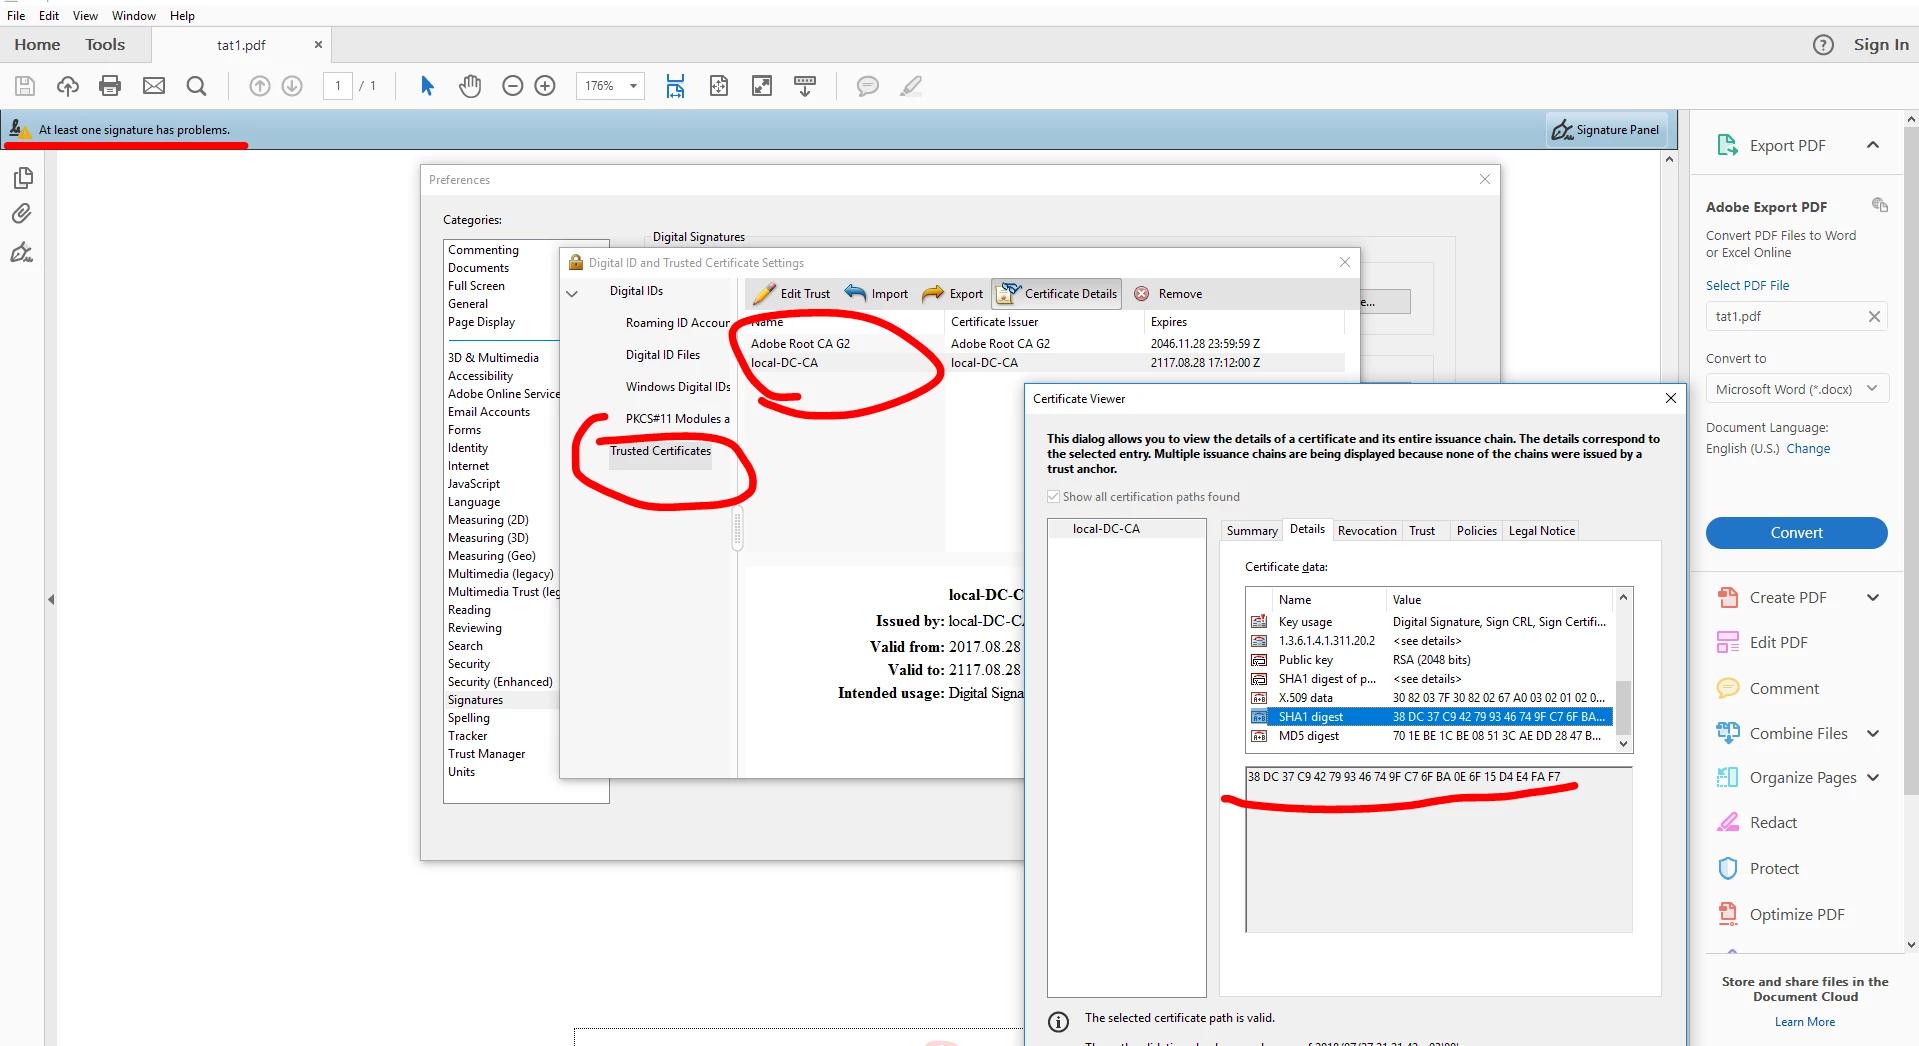The image size is (1919, 1046).
Task: Remove tat1.pdf from selected file field
Action: 1874,317
